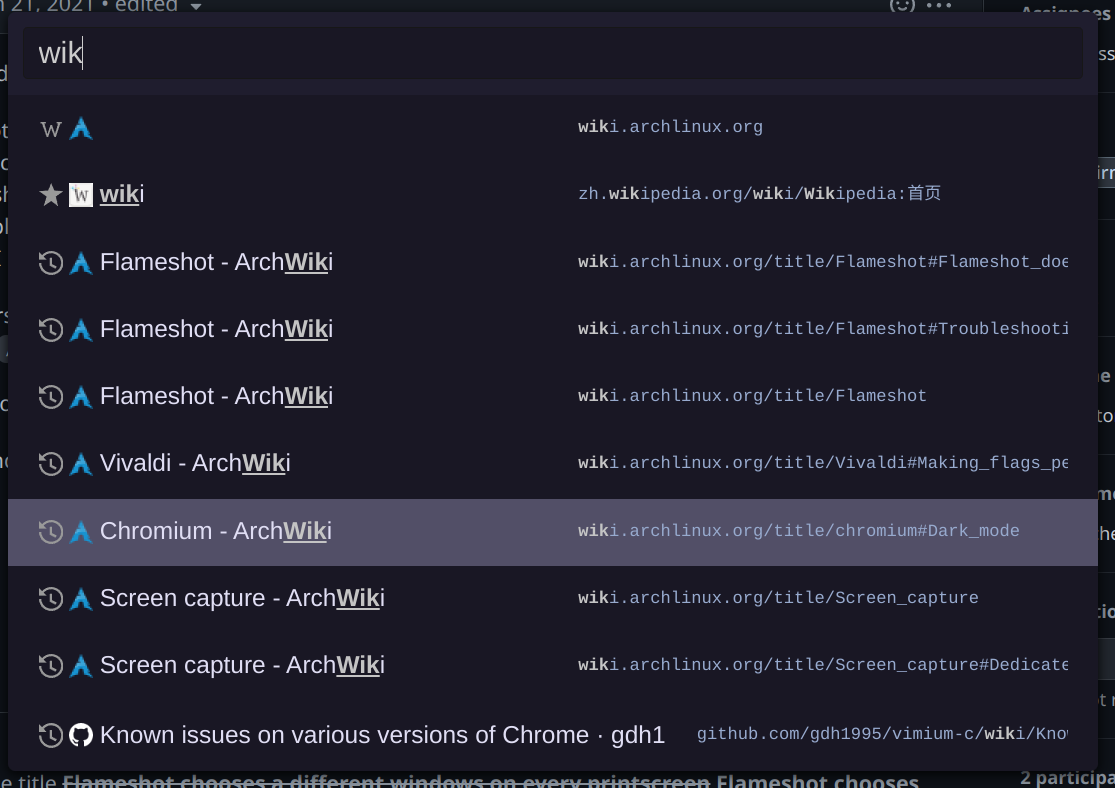Click Arch favicon in Flameshot#Flameshot_doe row
This screenshot has width=1115, height=788.
tap(81, 263)
